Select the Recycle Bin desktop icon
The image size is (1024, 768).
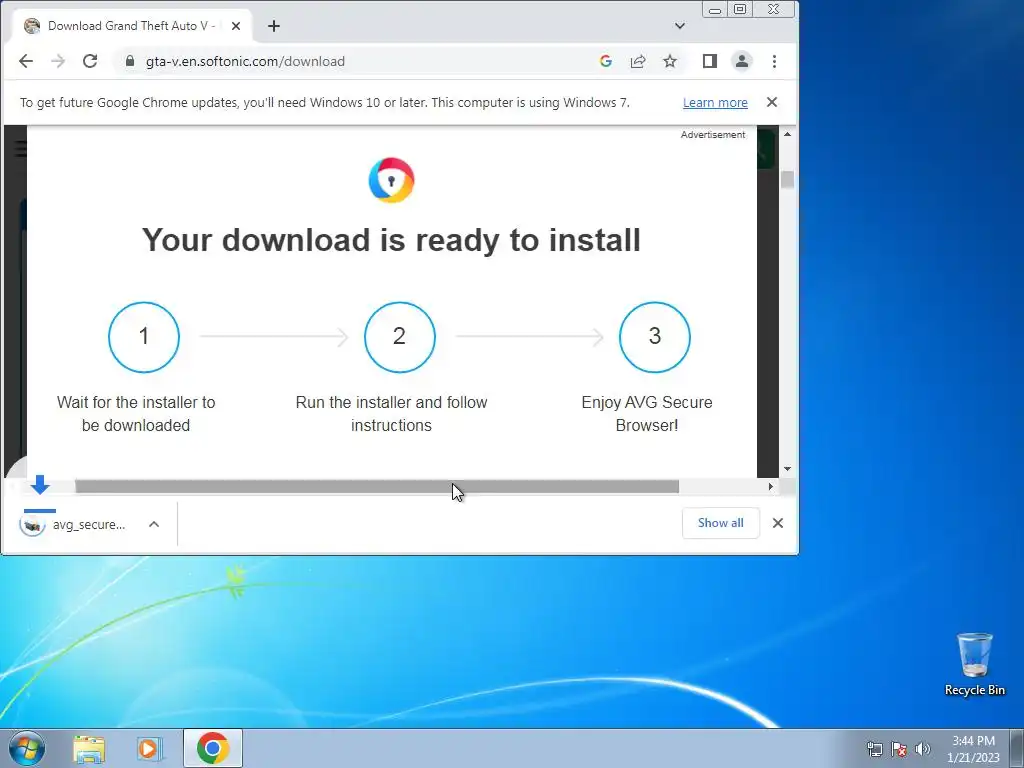(974, 664)
